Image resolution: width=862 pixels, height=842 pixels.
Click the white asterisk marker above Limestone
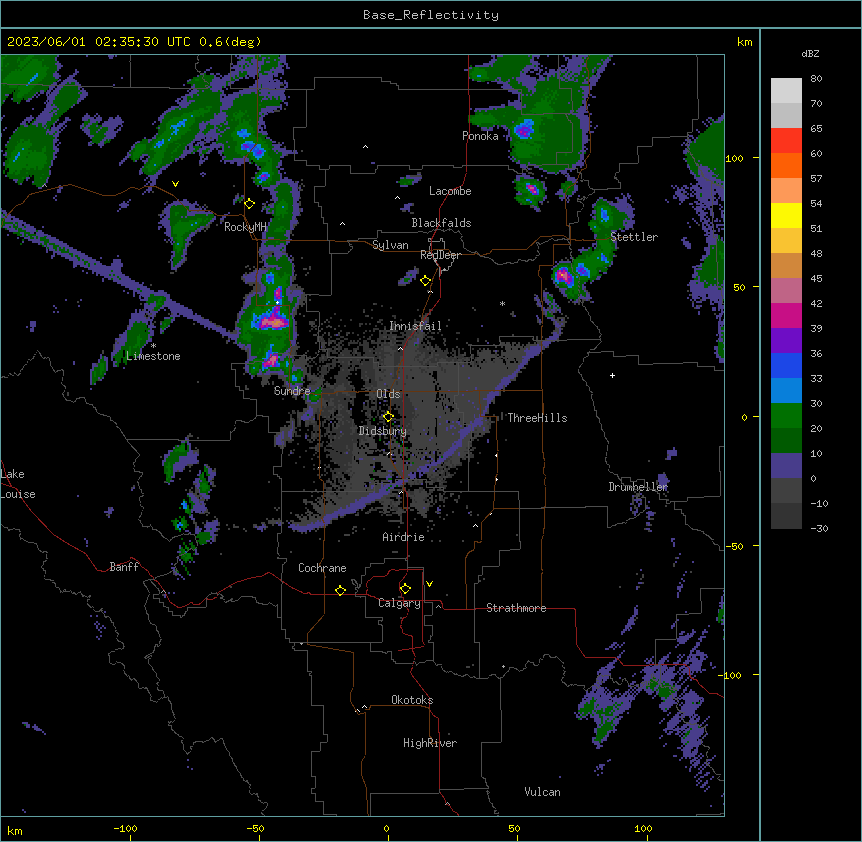click(x=153, y=346)
